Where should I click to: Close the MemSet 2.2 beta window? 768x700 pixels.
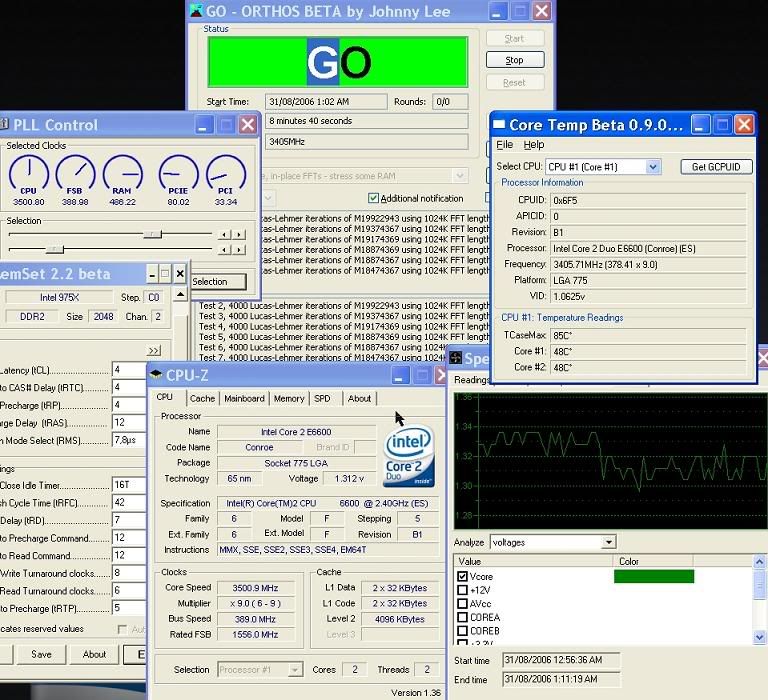coord(180,274)
